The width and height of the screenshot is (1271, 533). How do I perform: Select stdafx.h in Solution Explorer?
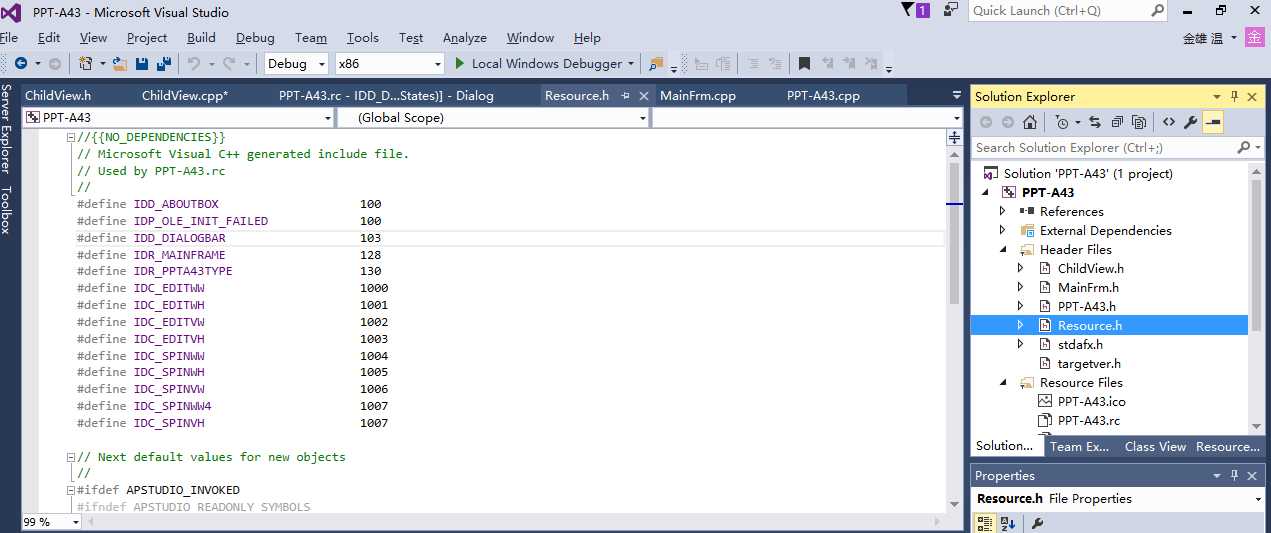coord(1080,344)
